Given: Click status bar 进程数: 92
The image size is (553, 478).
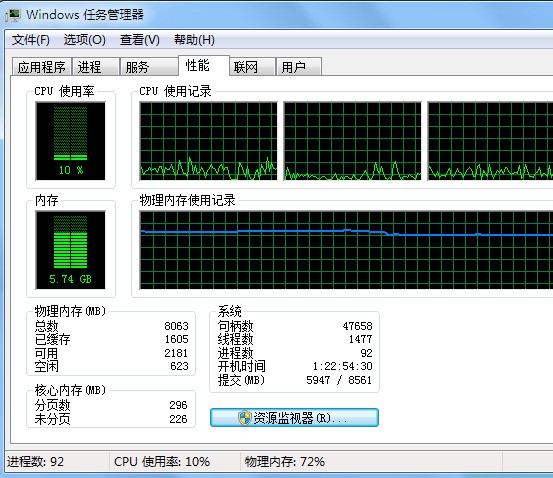Looking at the screenshot, I should point(35,461).
